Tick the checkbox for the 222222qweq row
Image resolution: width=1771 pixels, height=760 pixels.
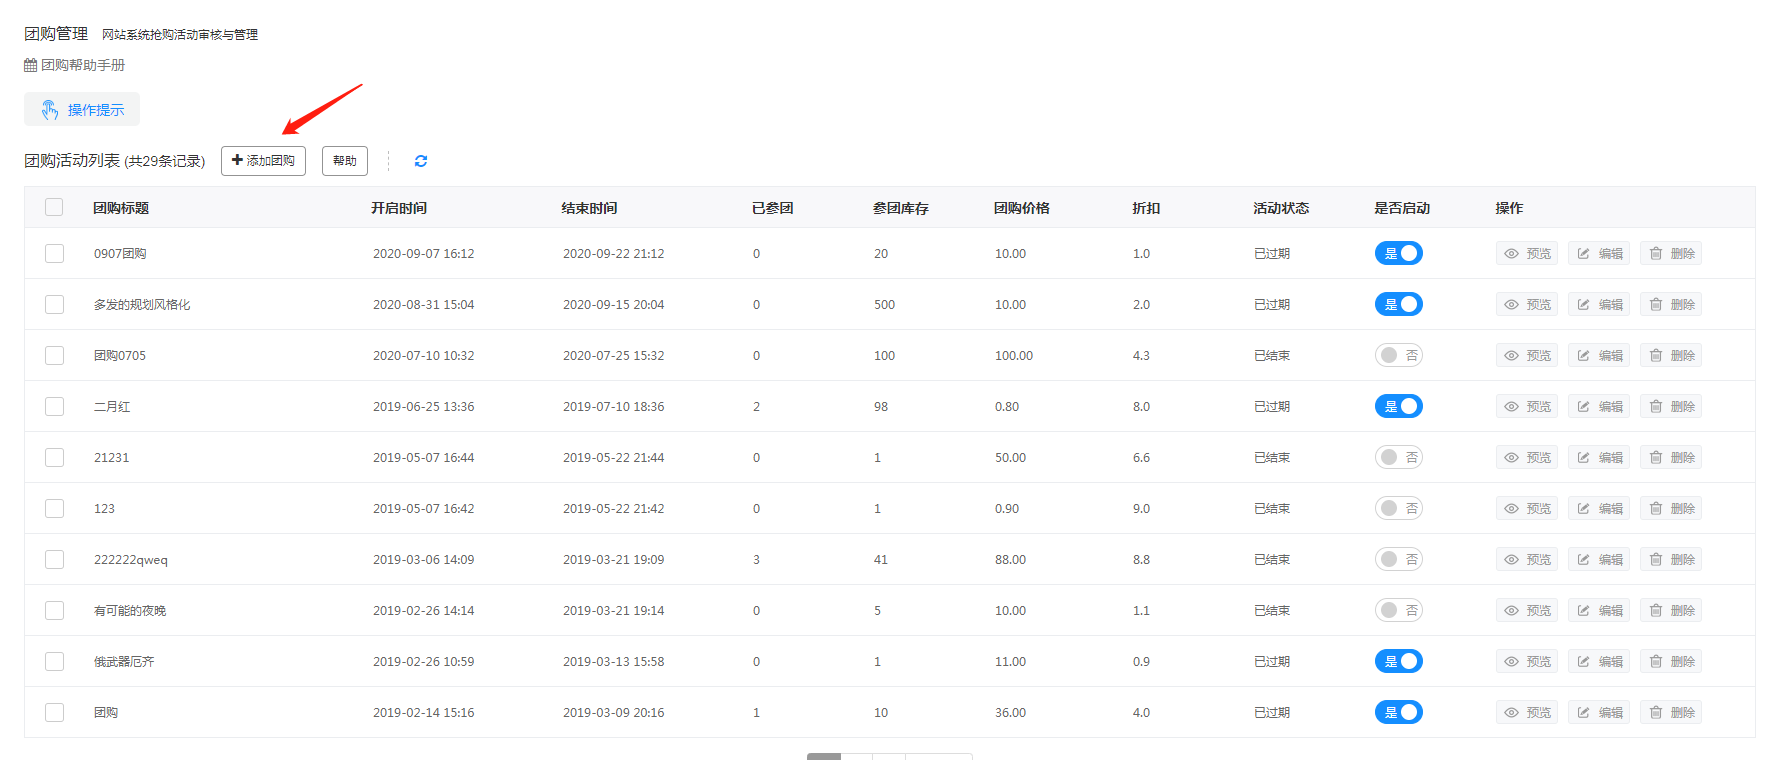54,560
